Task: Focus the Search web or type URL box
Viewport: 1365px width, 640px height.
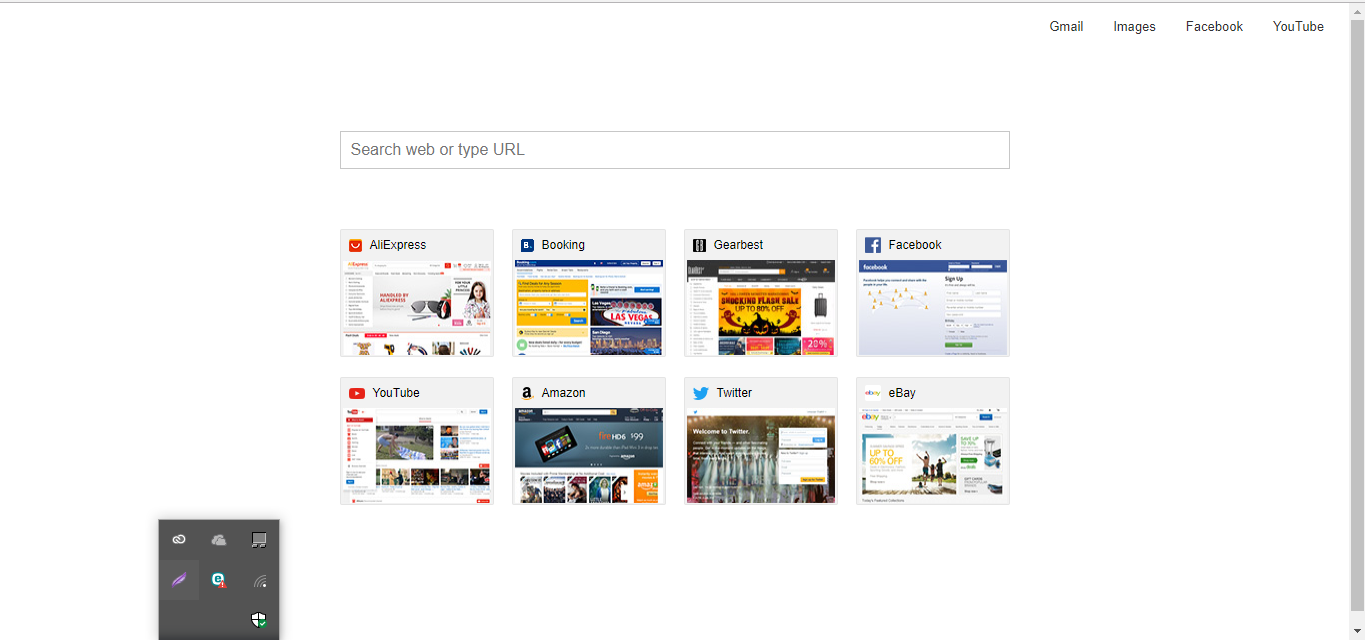Action: pos(675,150)
